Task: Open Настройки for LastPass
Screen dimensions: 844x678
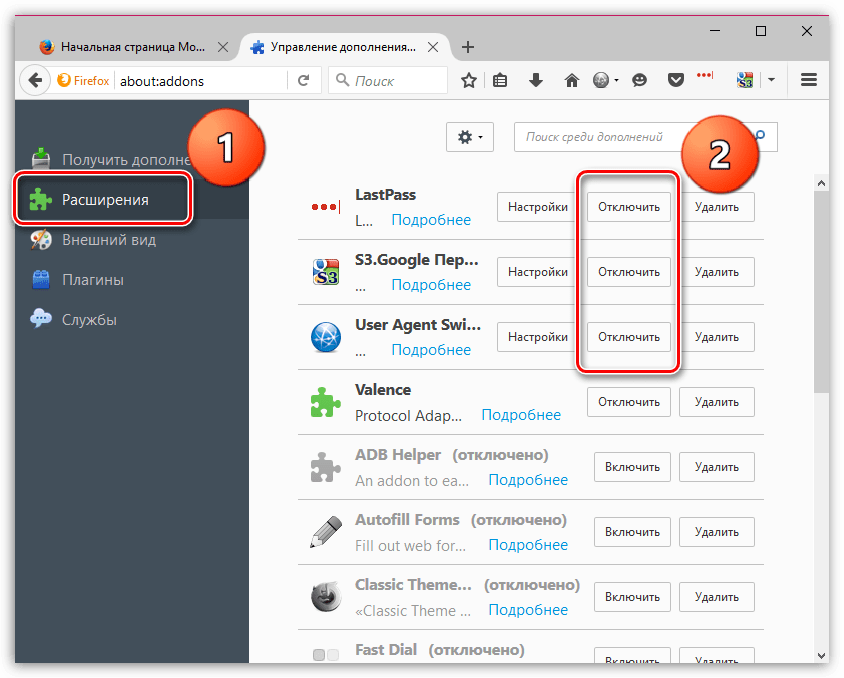Action: [x=537, y=207]
